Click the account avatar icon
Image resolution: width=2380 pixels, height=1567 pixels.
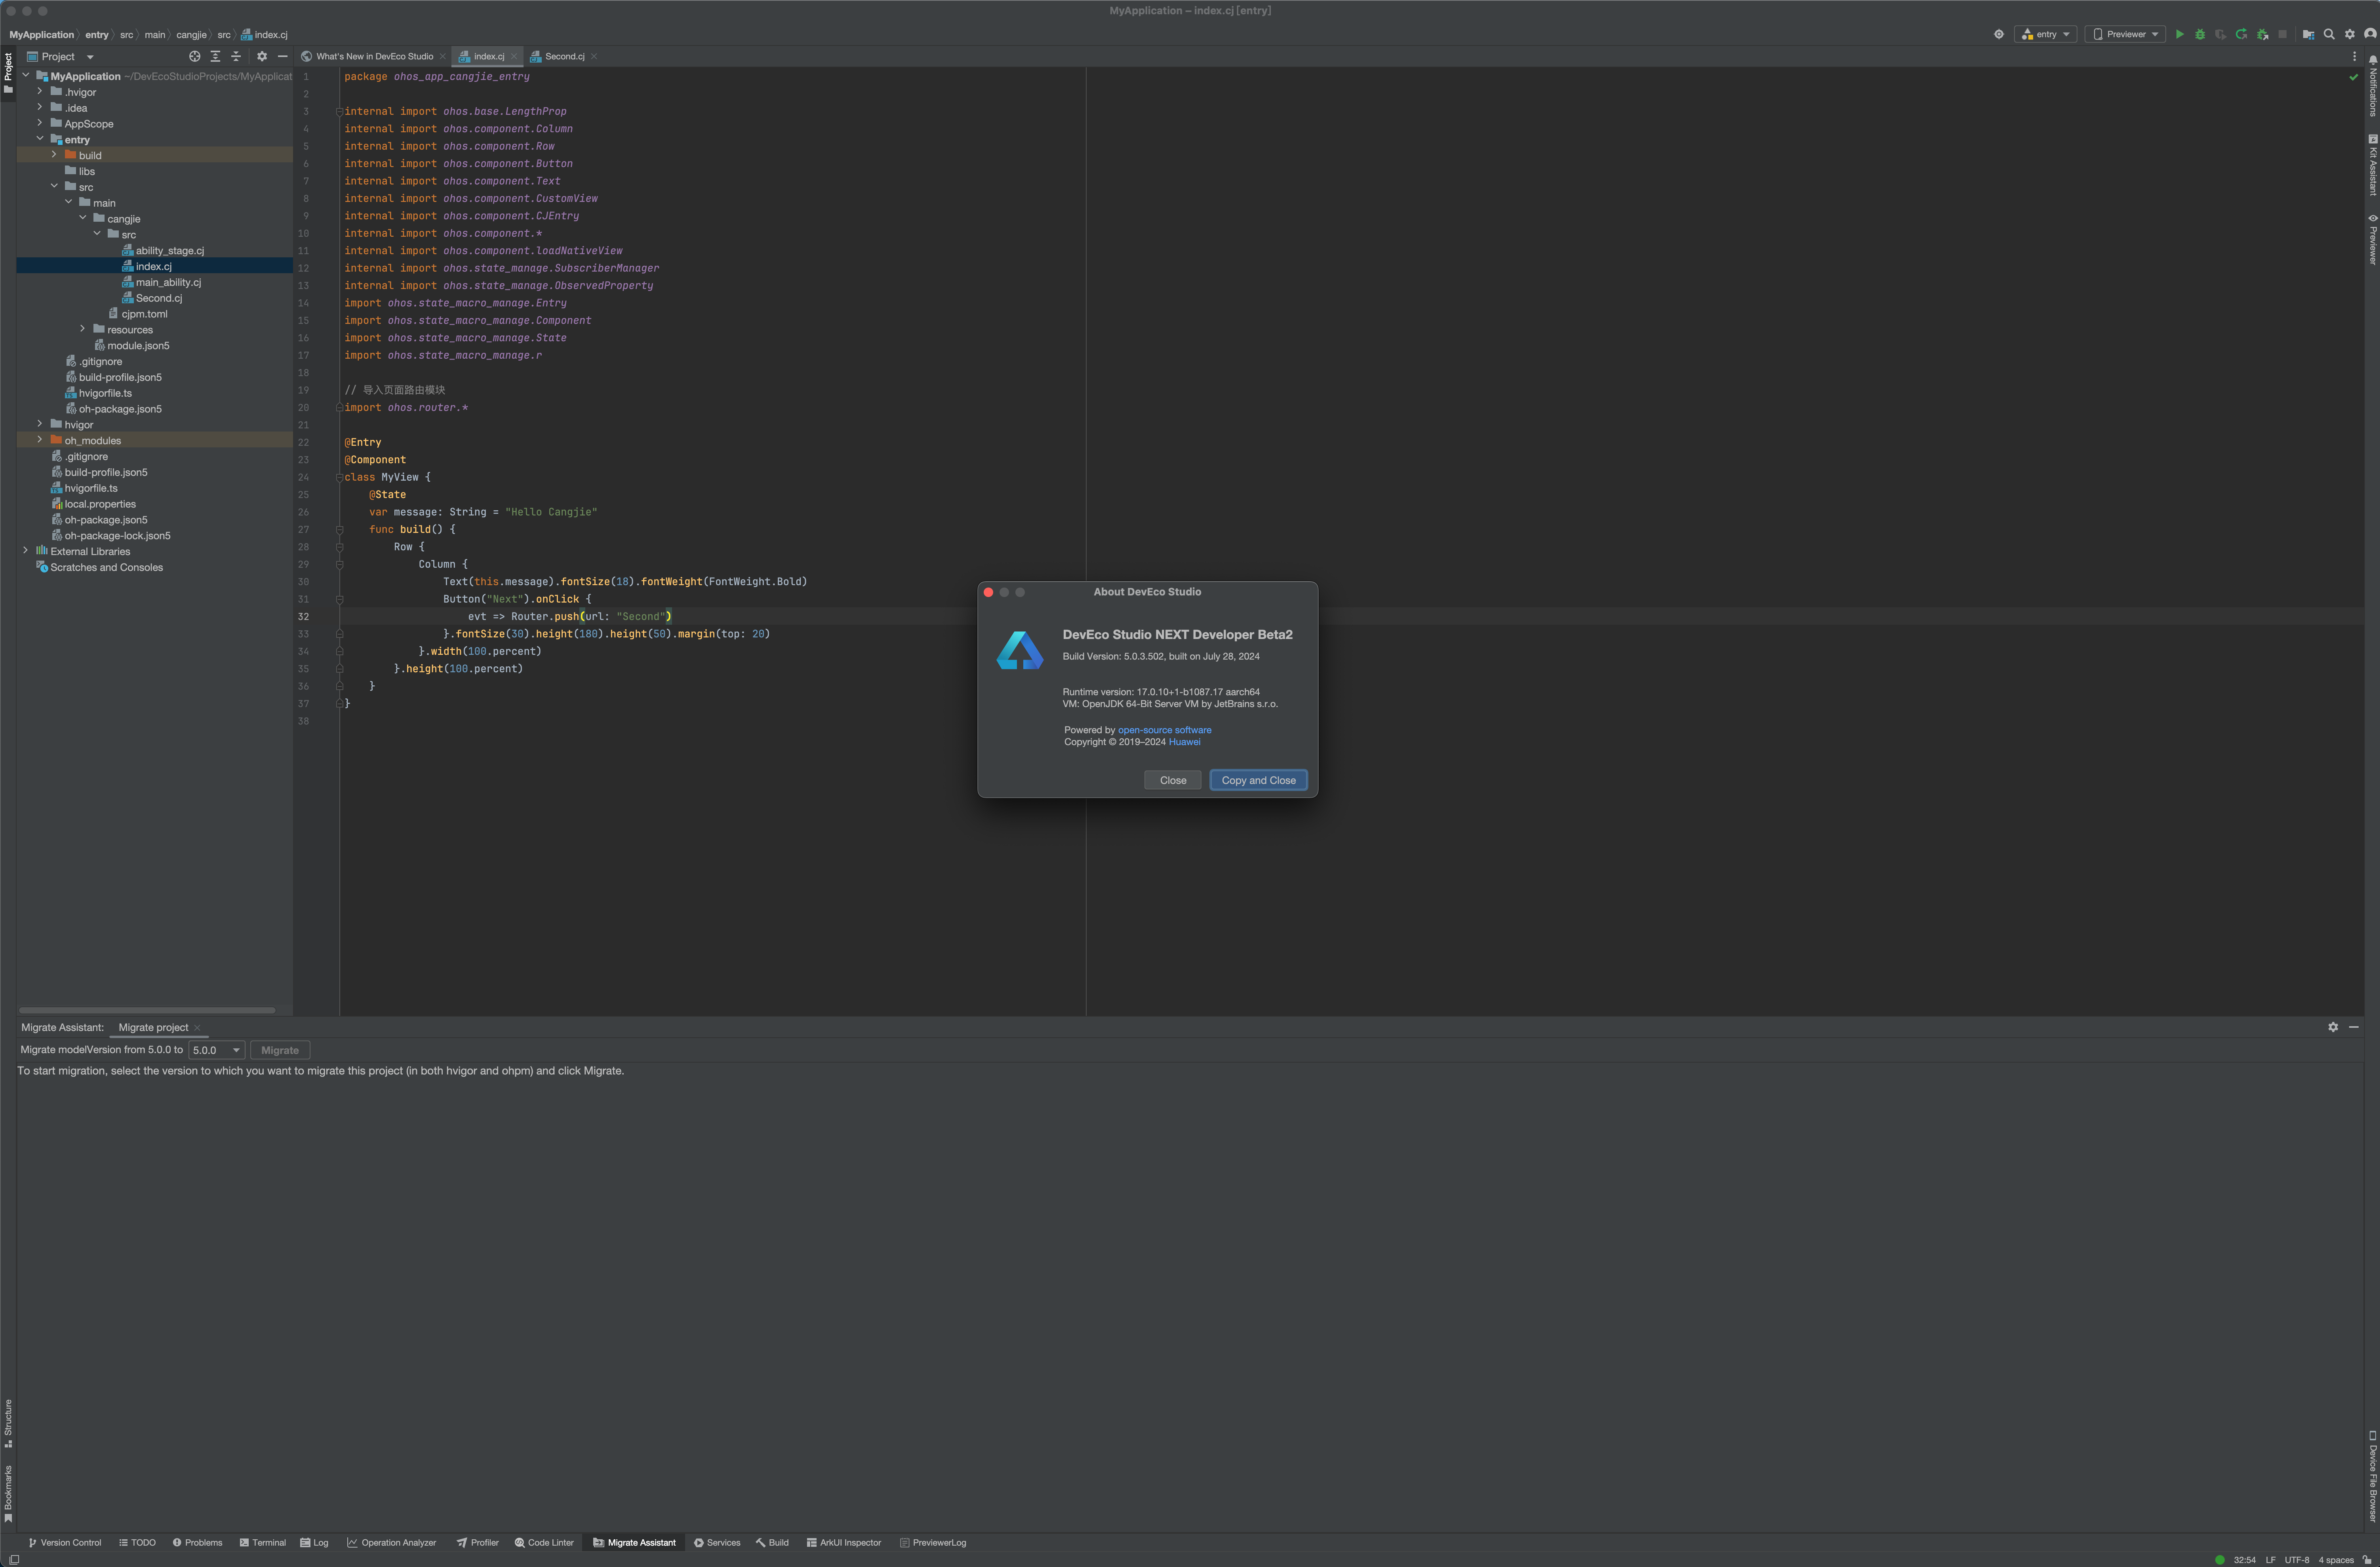pyautogui.click(x=2370, y=34)
